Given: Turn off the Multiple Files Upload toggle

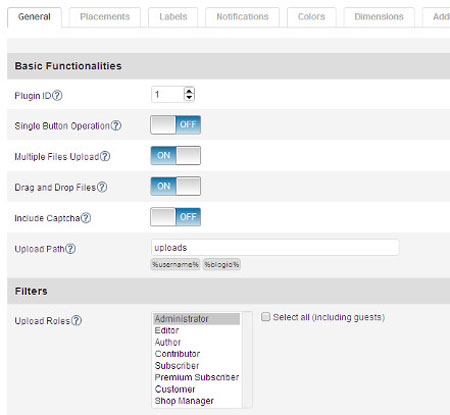Looking at the screenshot, I should point(176,155).
